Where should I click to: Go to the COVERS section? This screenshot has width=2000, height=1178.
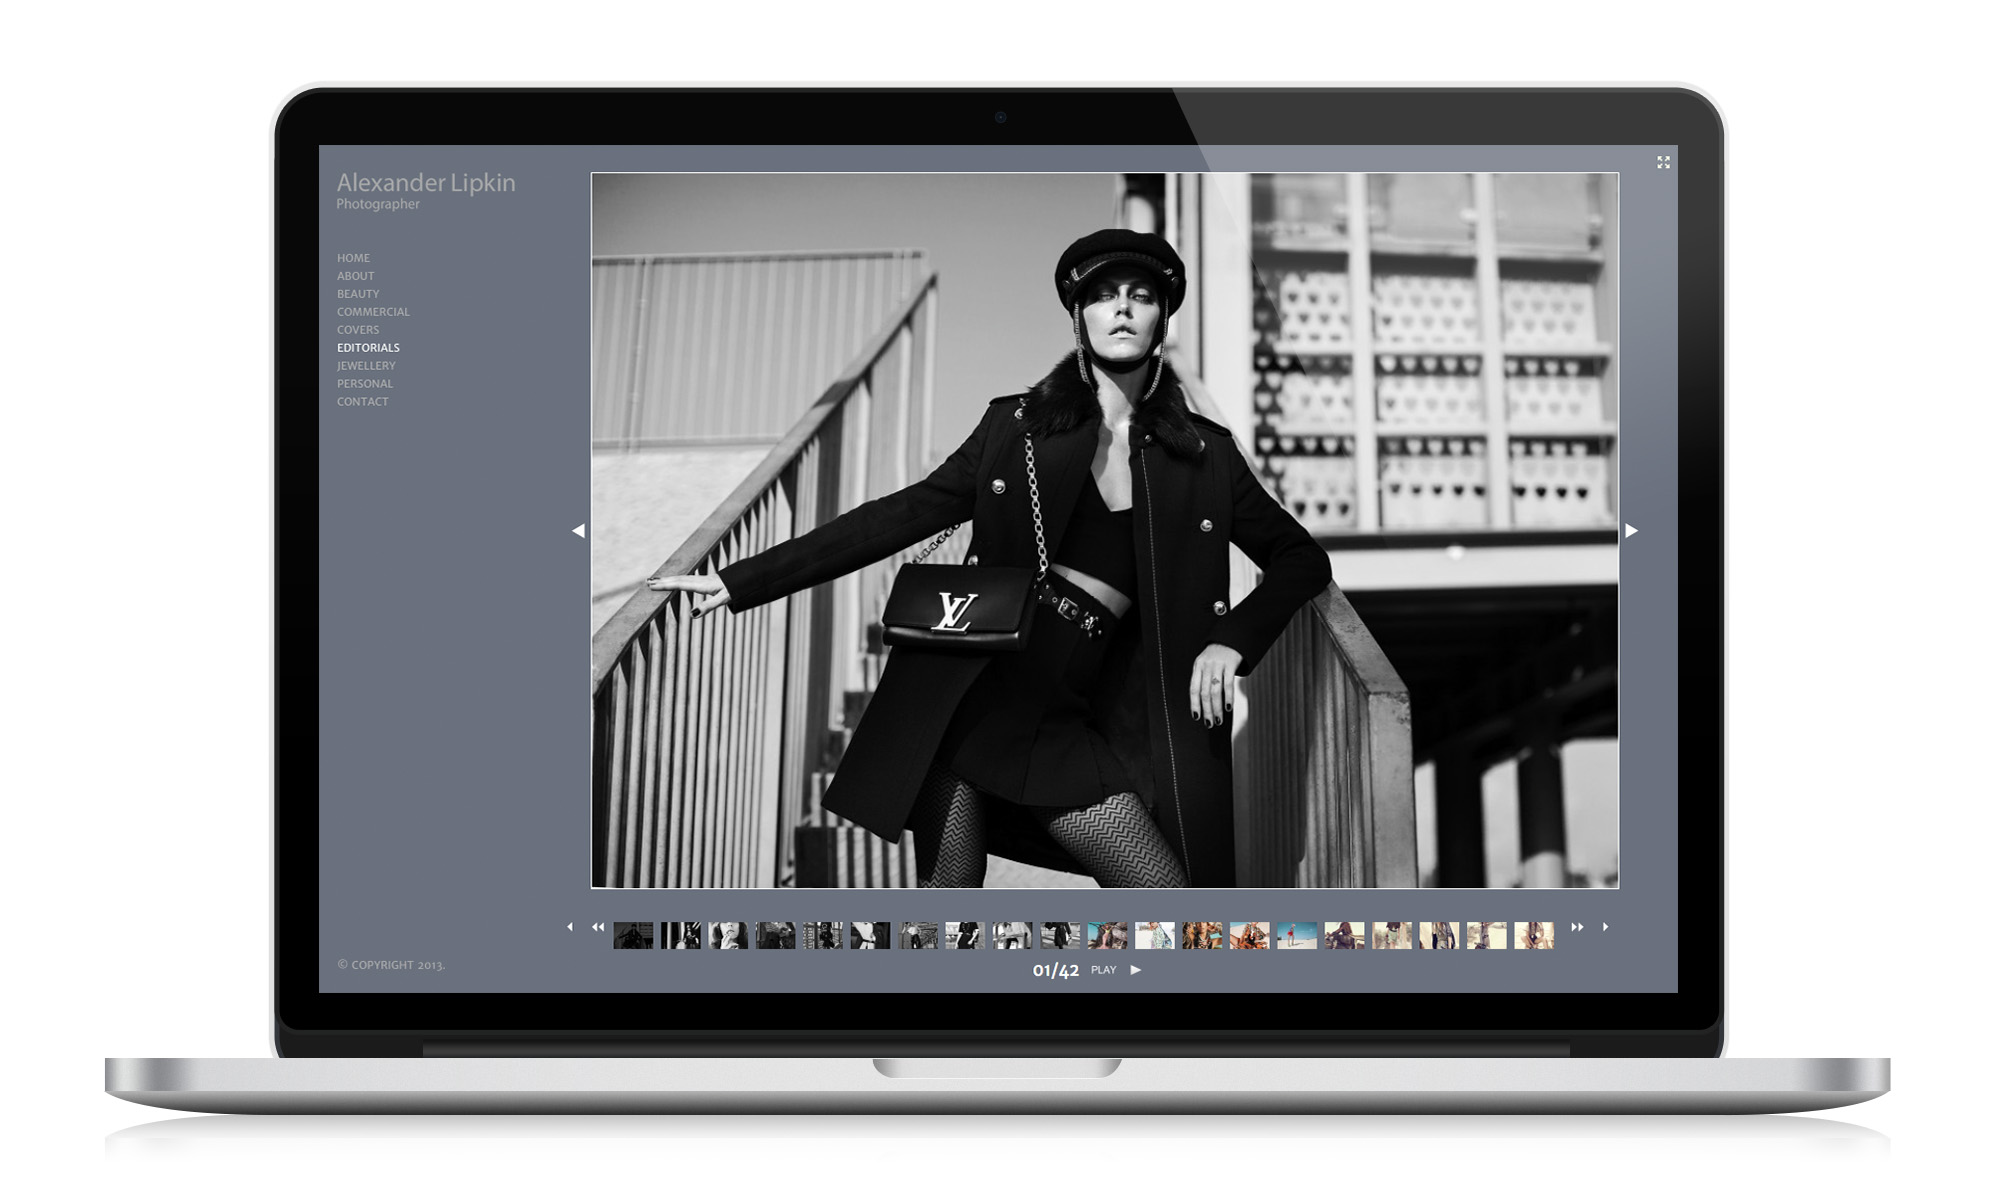tap(358, 330)
